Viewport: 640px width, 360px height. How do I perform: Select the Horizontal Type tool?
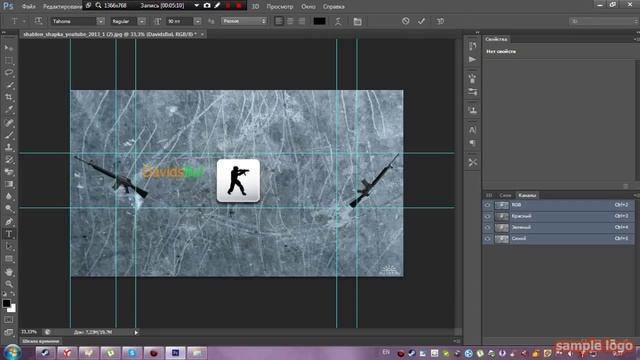pyautogui.click(x=9, y=234)
